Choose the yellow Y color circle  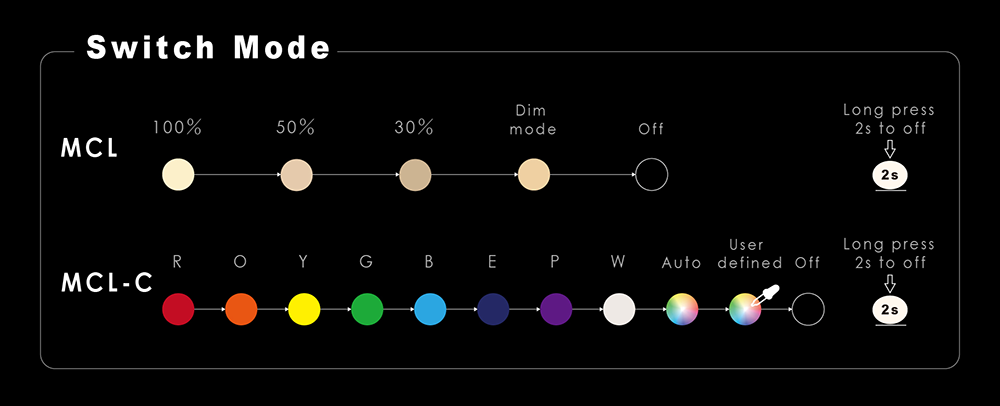[x=304, y=309]
